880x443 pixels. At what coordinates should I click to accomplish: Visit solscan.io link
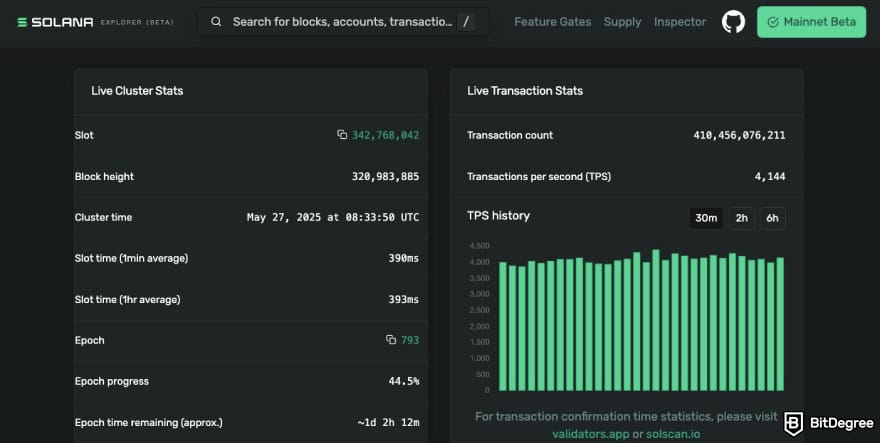click(672, 434)
